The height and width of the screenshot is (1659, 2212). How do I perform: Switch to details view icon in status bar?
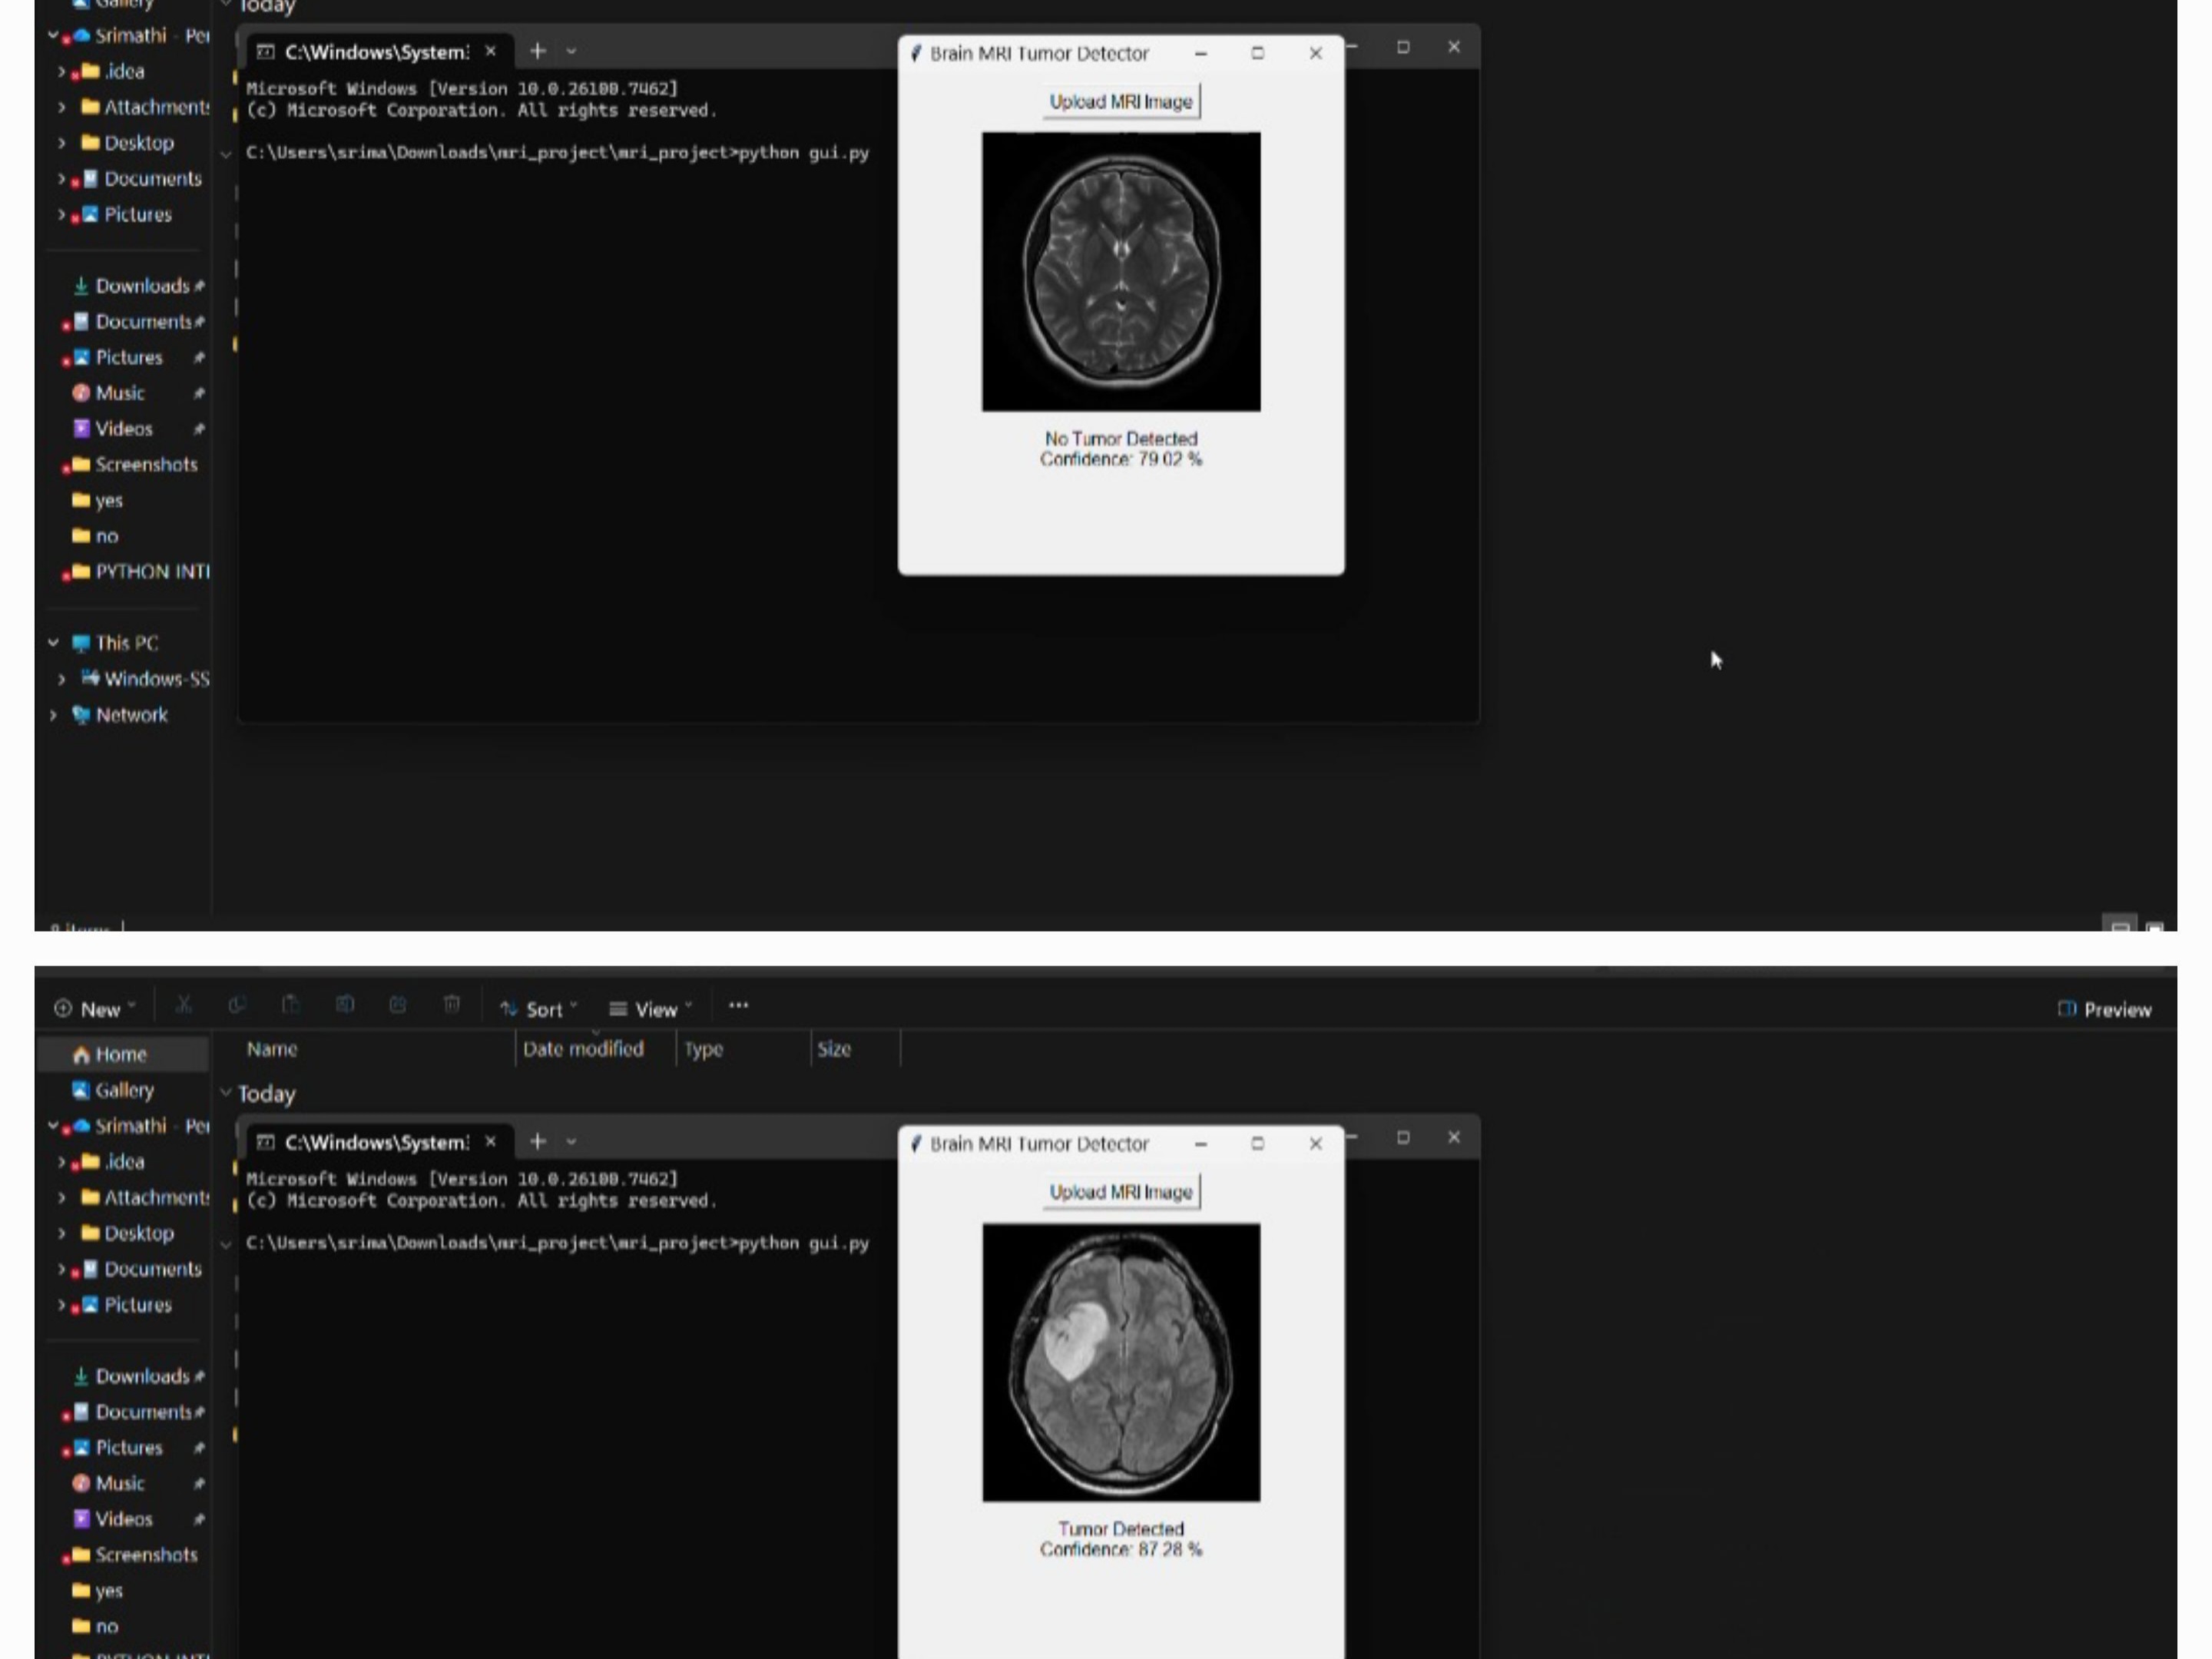[x=2119, y=926]
